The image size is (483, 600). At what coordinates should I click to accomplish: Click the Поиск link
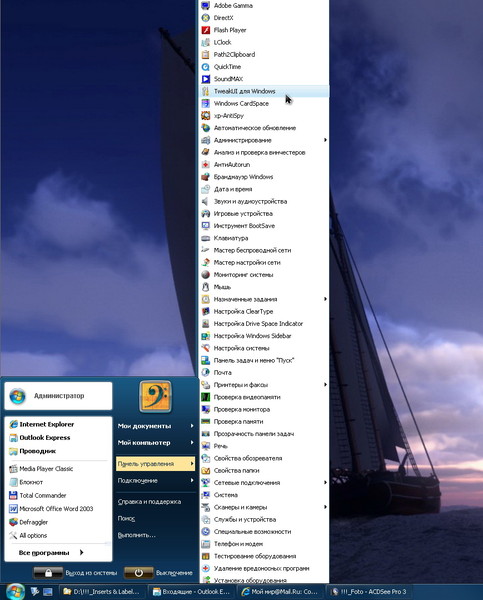click(x=126, y=518)
